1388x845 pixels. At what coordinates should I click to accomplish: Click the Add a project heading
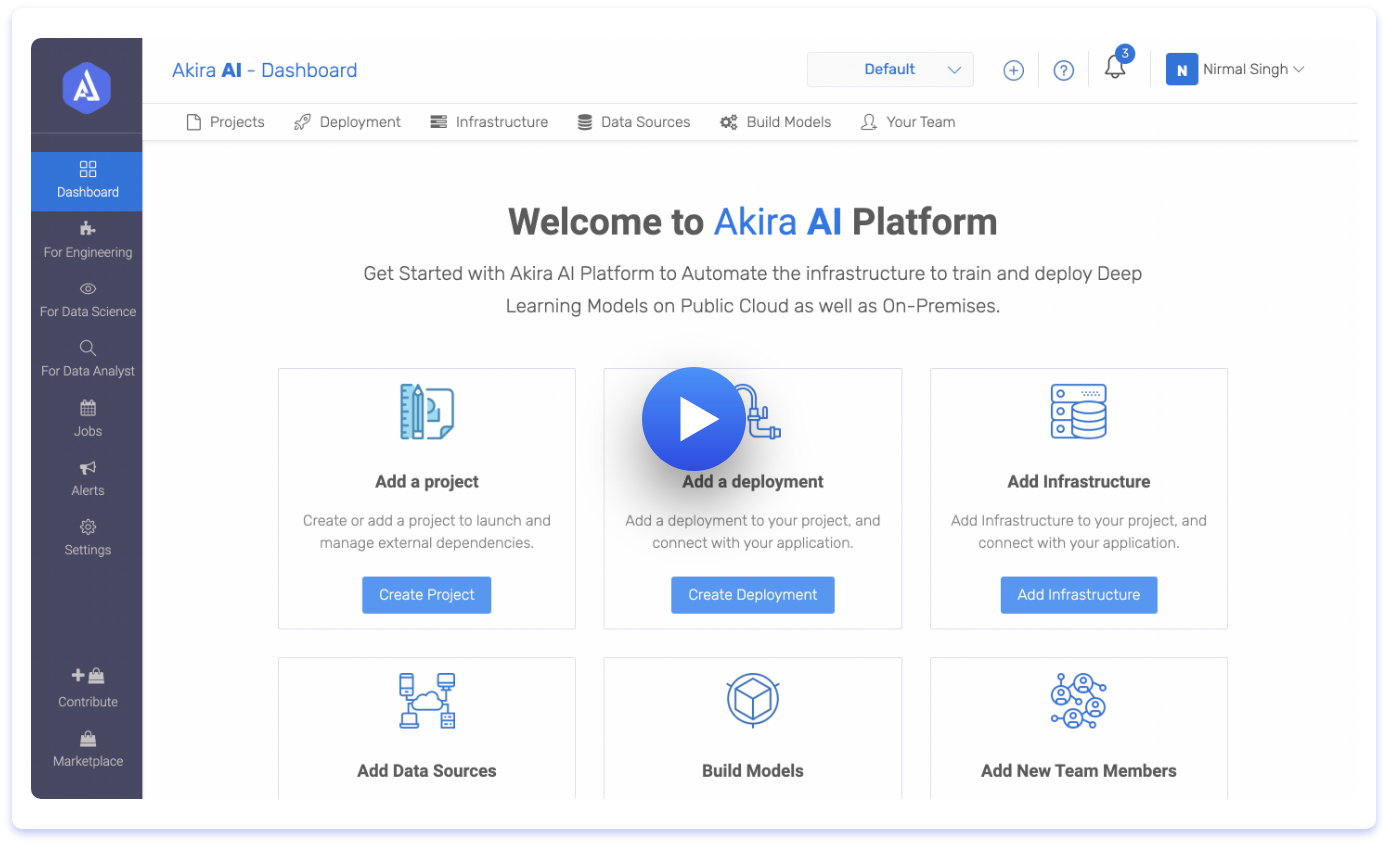(427, 482)
